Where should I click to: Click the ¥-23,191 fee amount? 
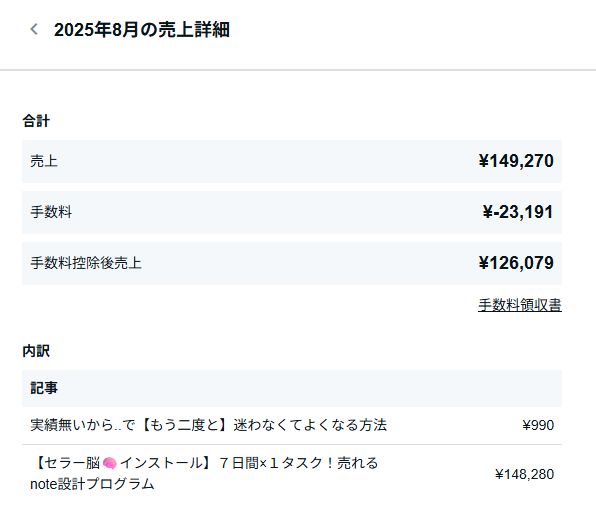click(518, 212)
